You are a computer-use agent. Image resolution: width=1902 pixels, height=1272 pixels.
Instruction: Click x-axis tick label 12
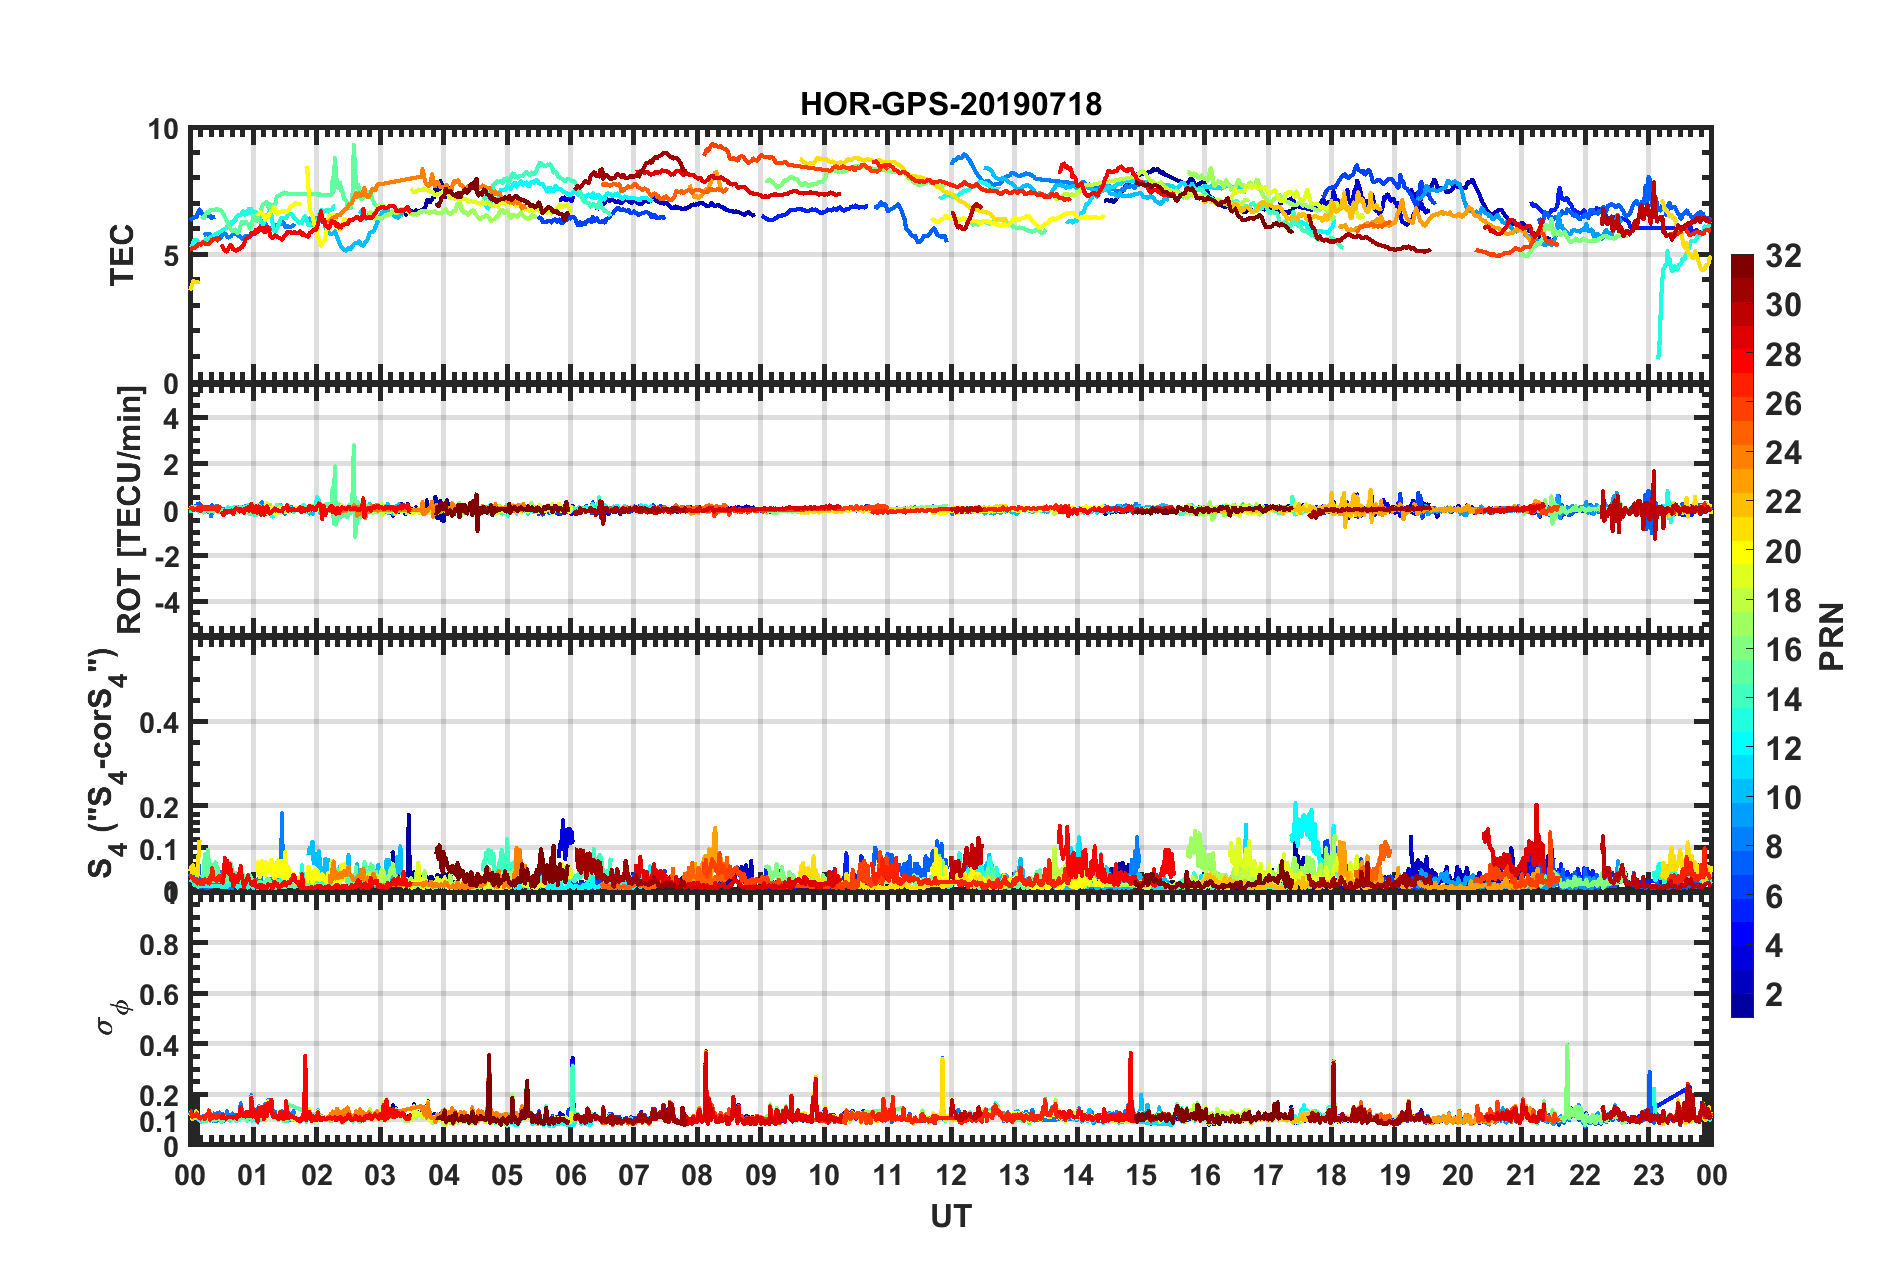(x=951, y=1175)
